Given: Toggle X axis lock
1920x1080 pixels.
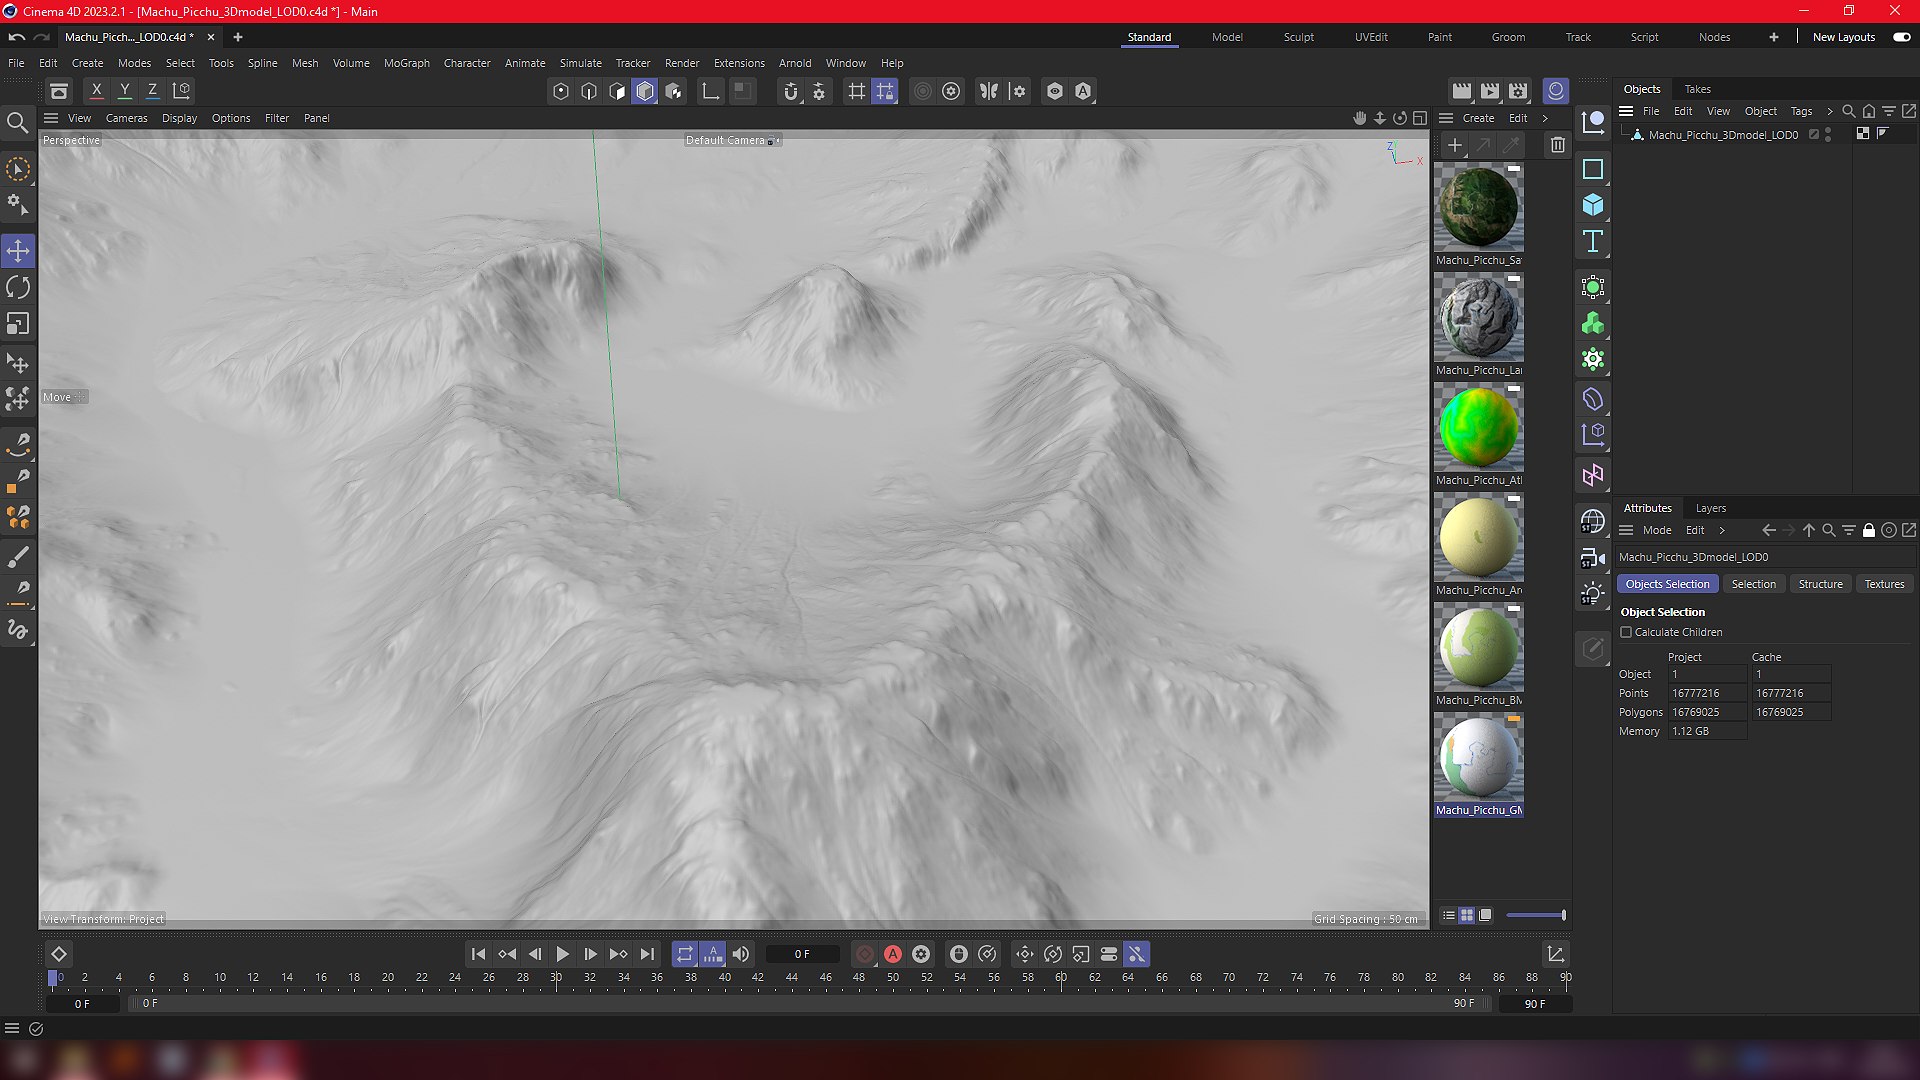Looking at the screenshot, I should coord(97,90).
